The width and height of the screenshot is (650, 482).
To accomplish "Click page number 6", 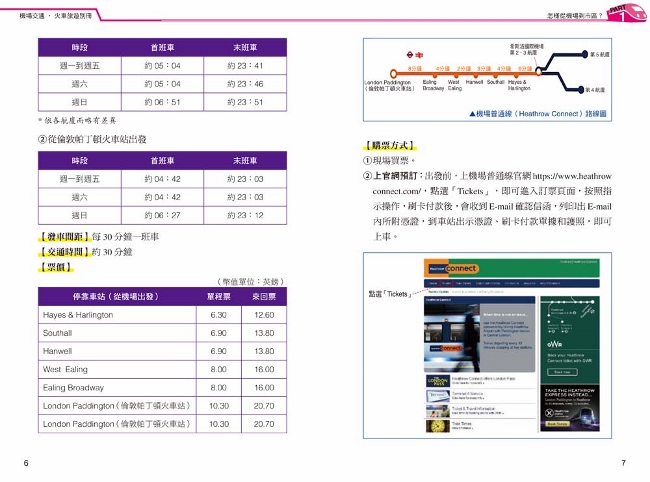I will (x=26, y=463).
